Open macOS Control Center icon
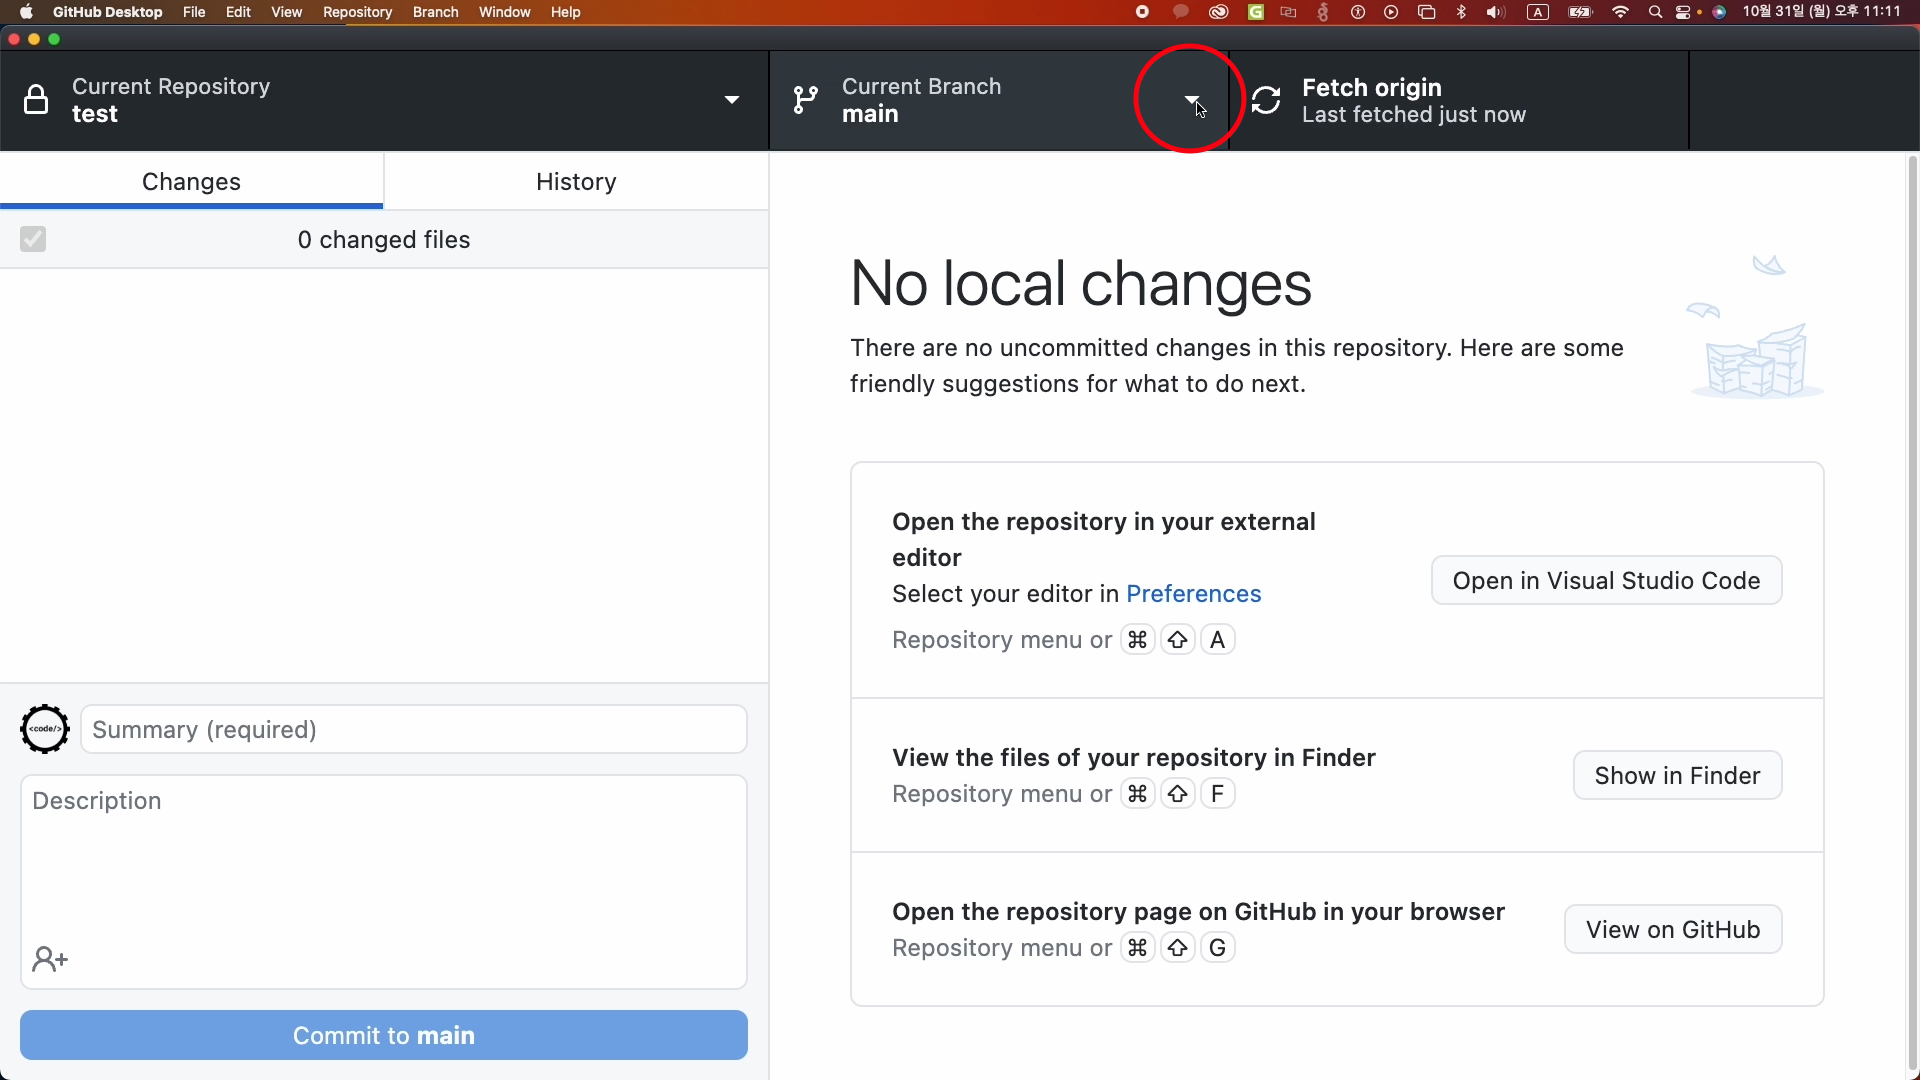Viewport: 1920px width, 1080px height. pyautogui.click(x=1684, y=12)
